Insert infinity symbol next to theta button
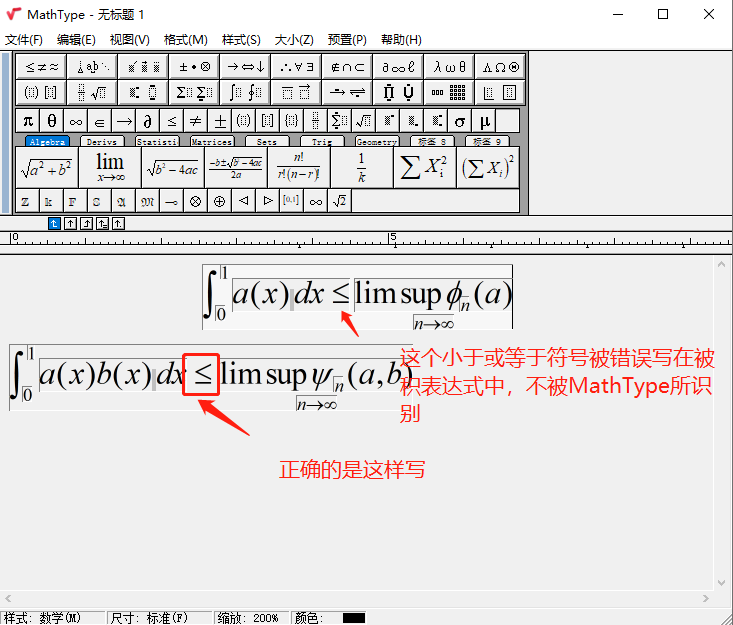 coord(76,122)
